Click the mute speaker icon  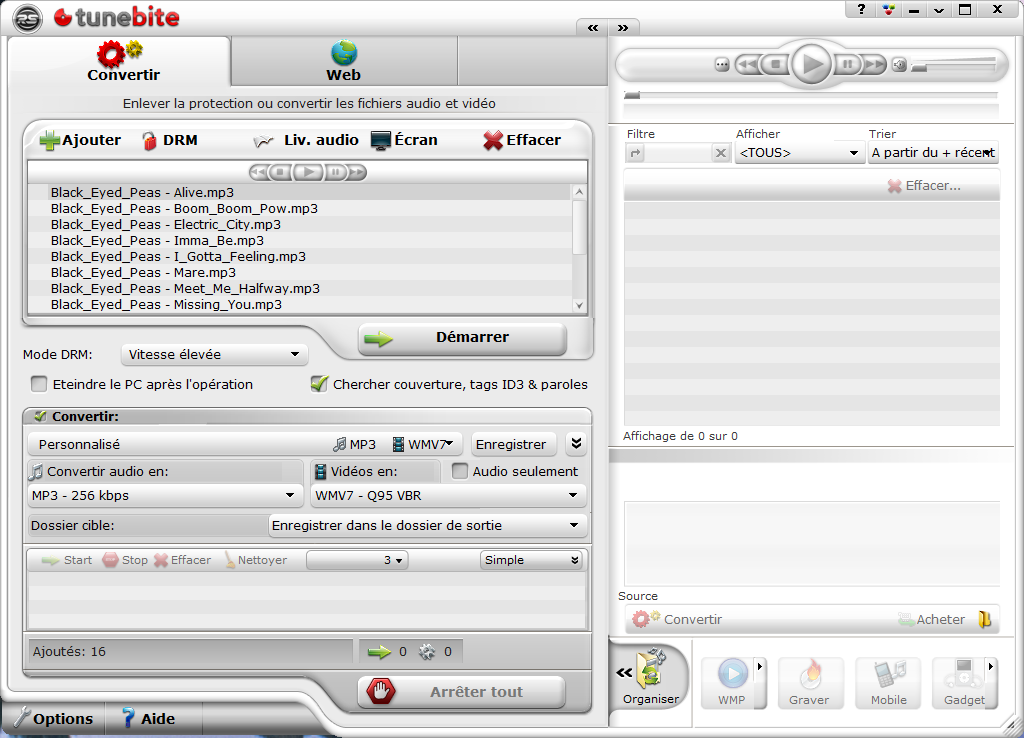click(x=899, y=65)
